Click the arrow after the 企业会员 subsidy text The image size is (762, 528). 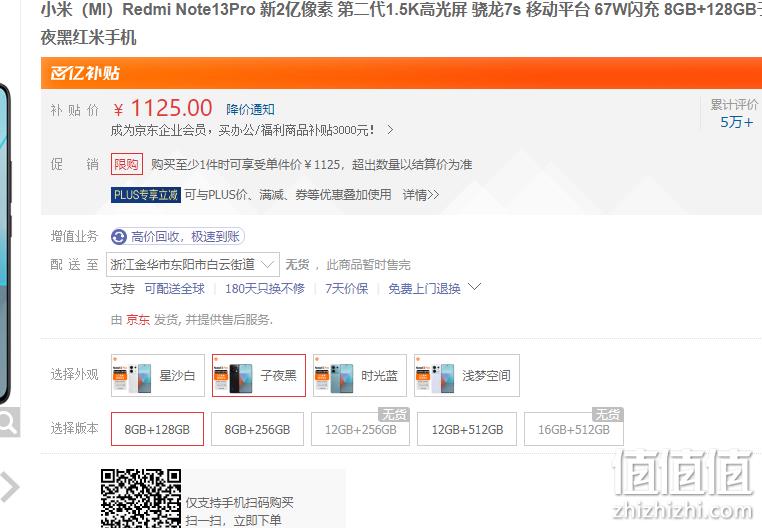390,130
